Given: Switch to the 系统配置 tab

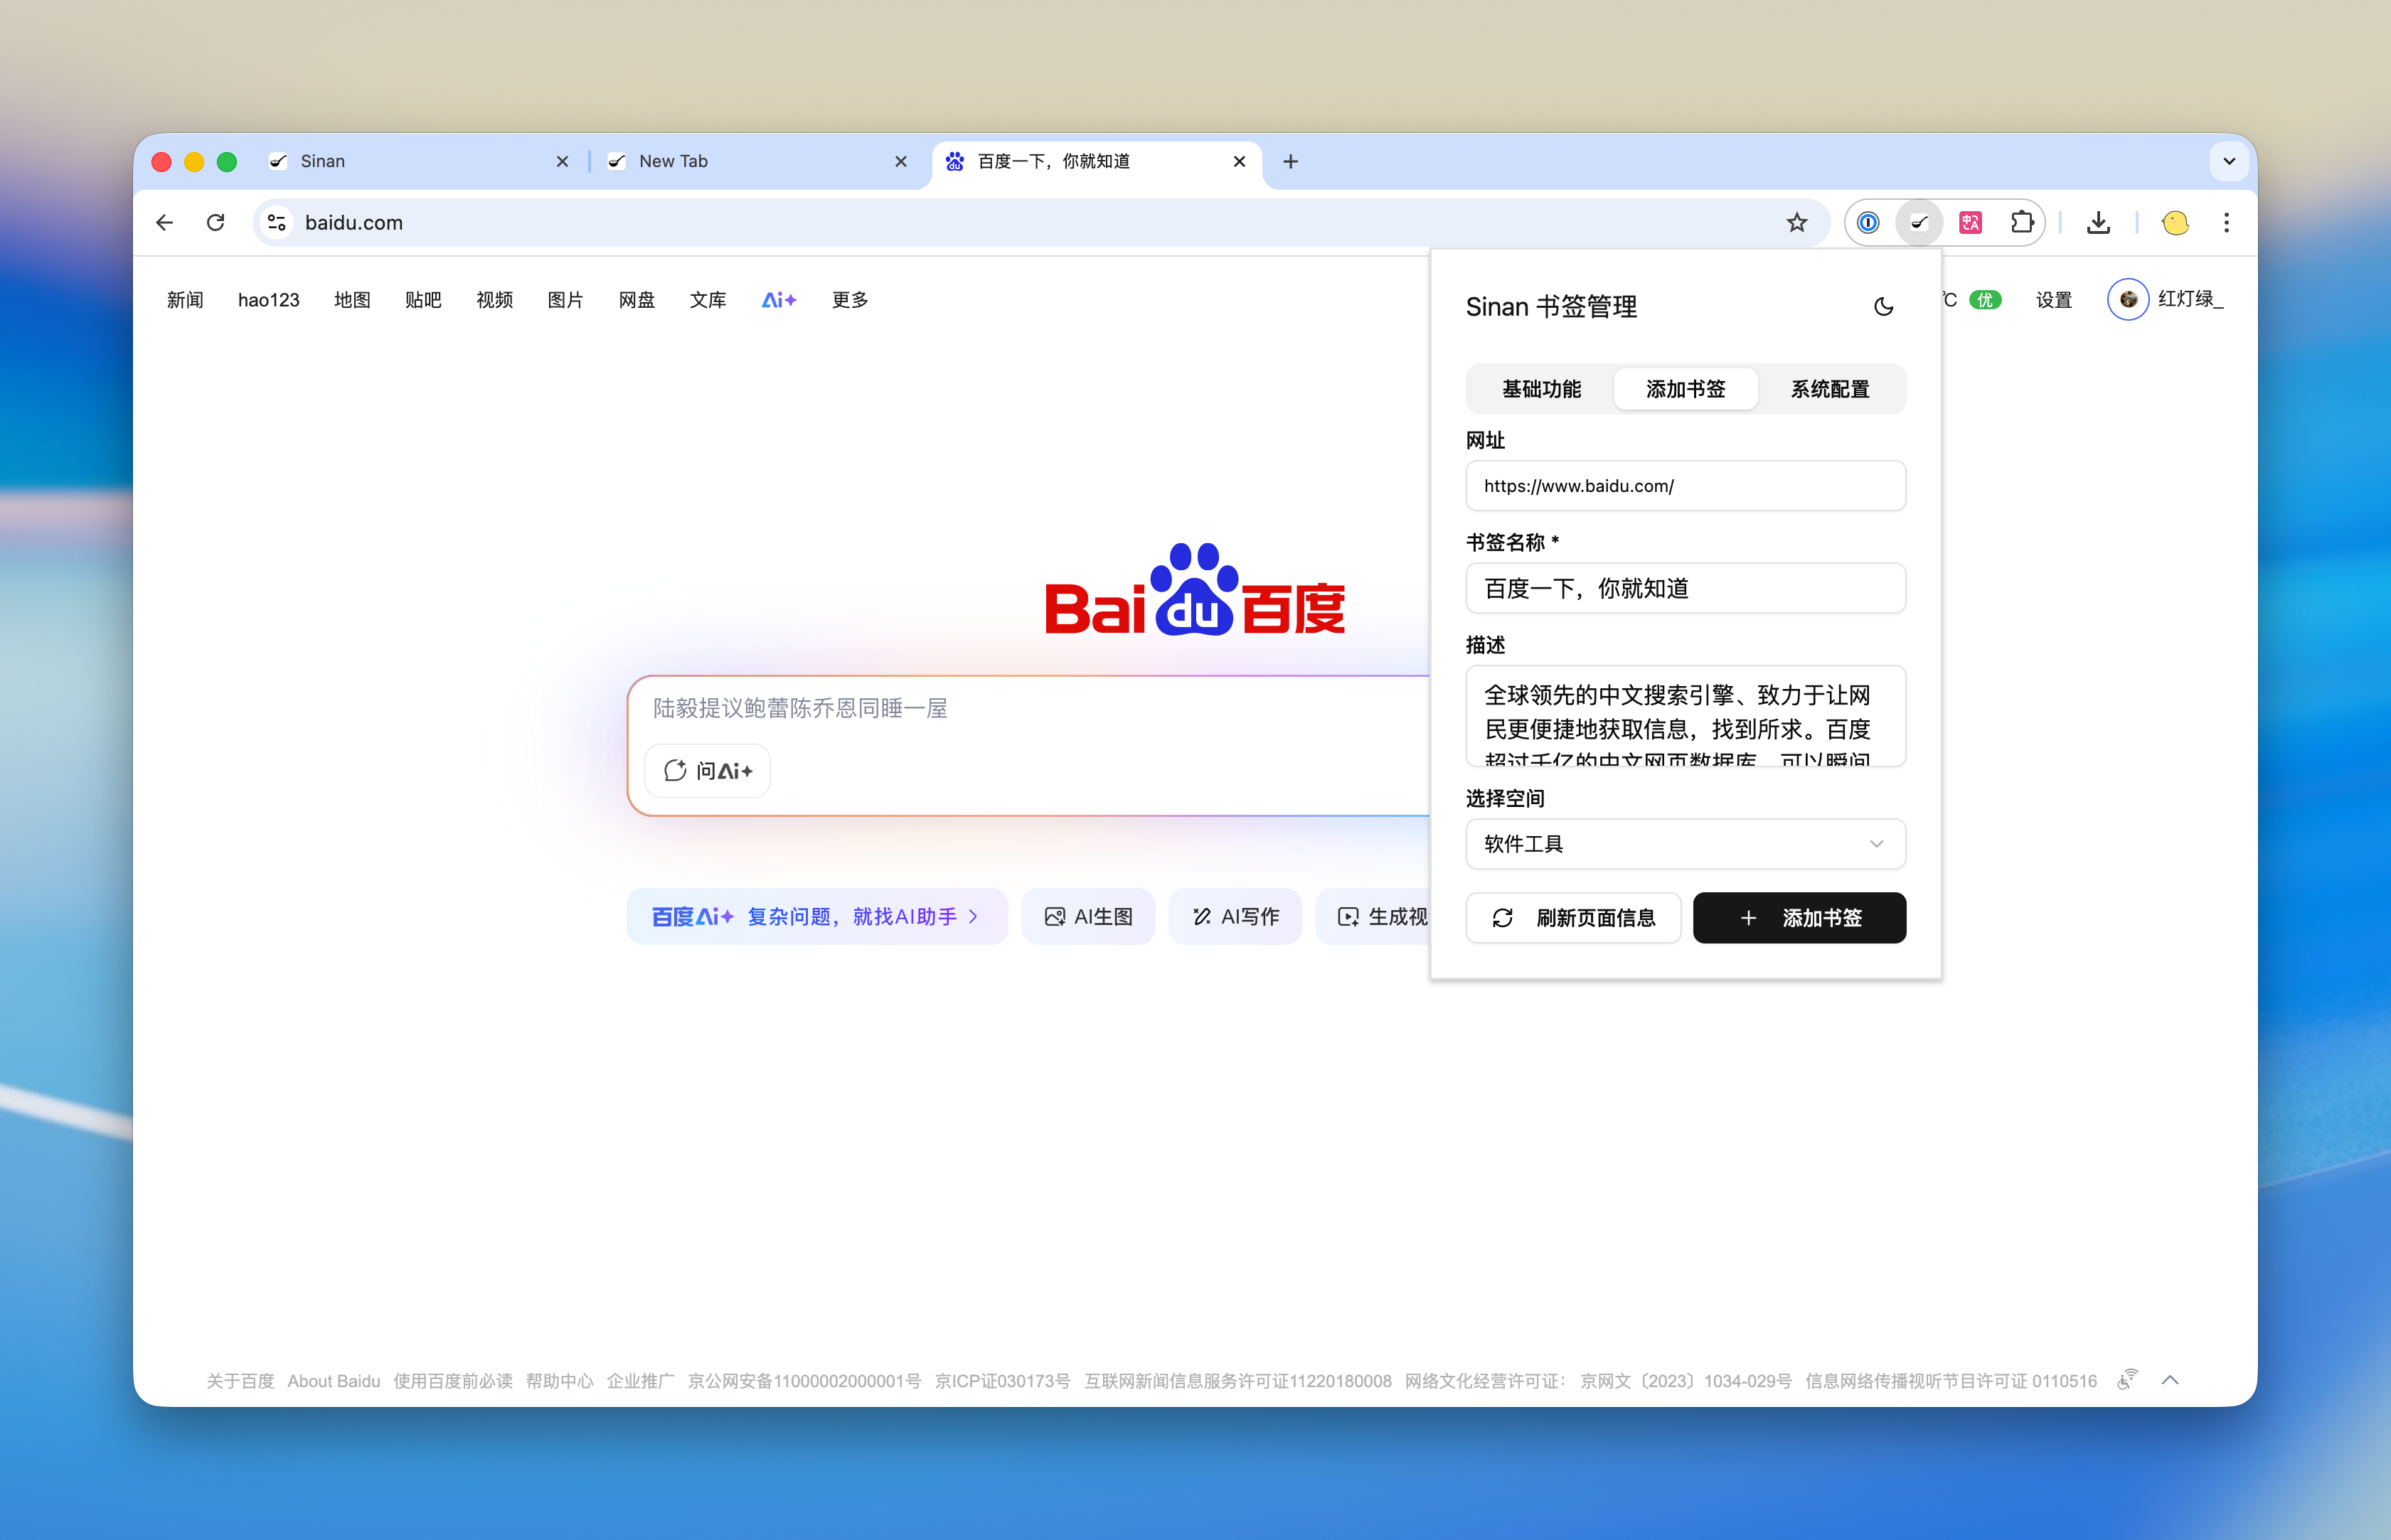Looking at the screenshot, I should tap(1829, 389).
